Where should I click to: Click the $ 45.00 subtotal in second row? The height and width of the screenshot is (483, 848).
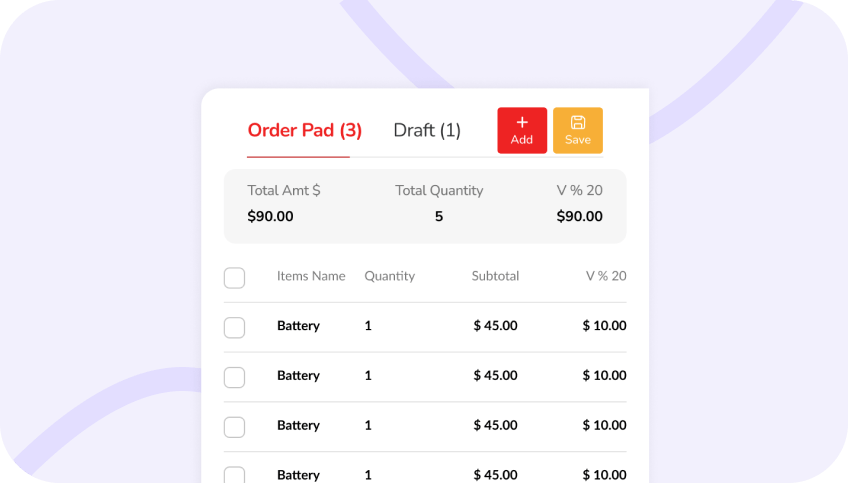495,375
